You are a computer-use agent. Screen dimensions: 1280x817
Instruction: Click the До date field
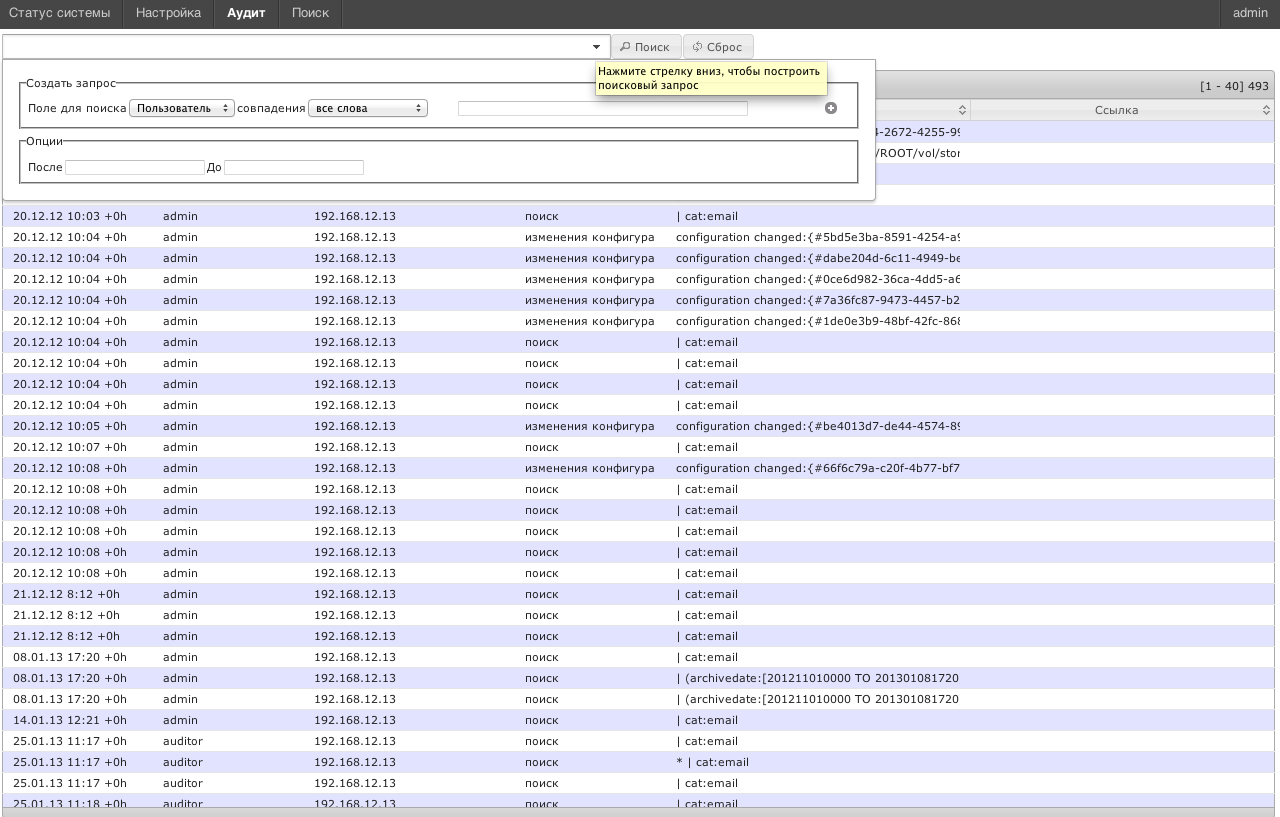click(294, 167)
